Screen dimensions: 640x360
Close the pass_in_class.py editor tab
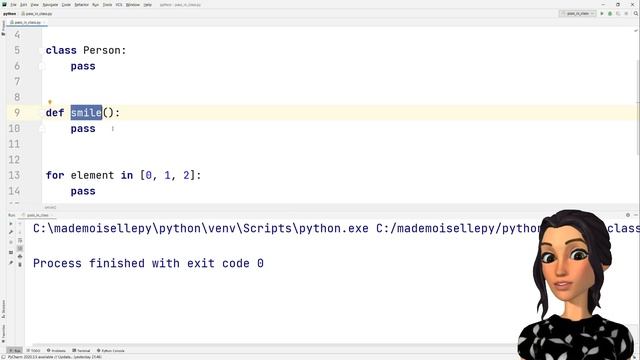44,22
